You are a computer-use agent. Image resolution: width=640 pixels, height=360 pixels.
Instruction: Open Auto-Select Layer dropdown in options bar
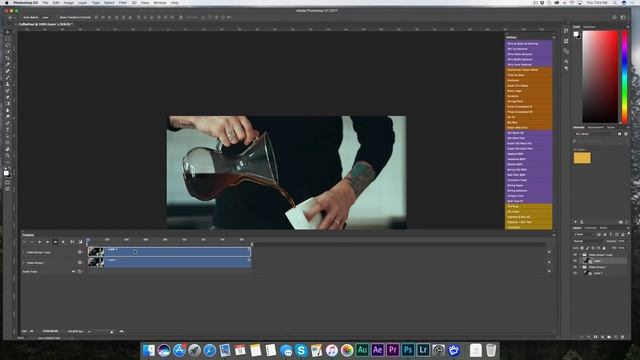click(46, 18)
